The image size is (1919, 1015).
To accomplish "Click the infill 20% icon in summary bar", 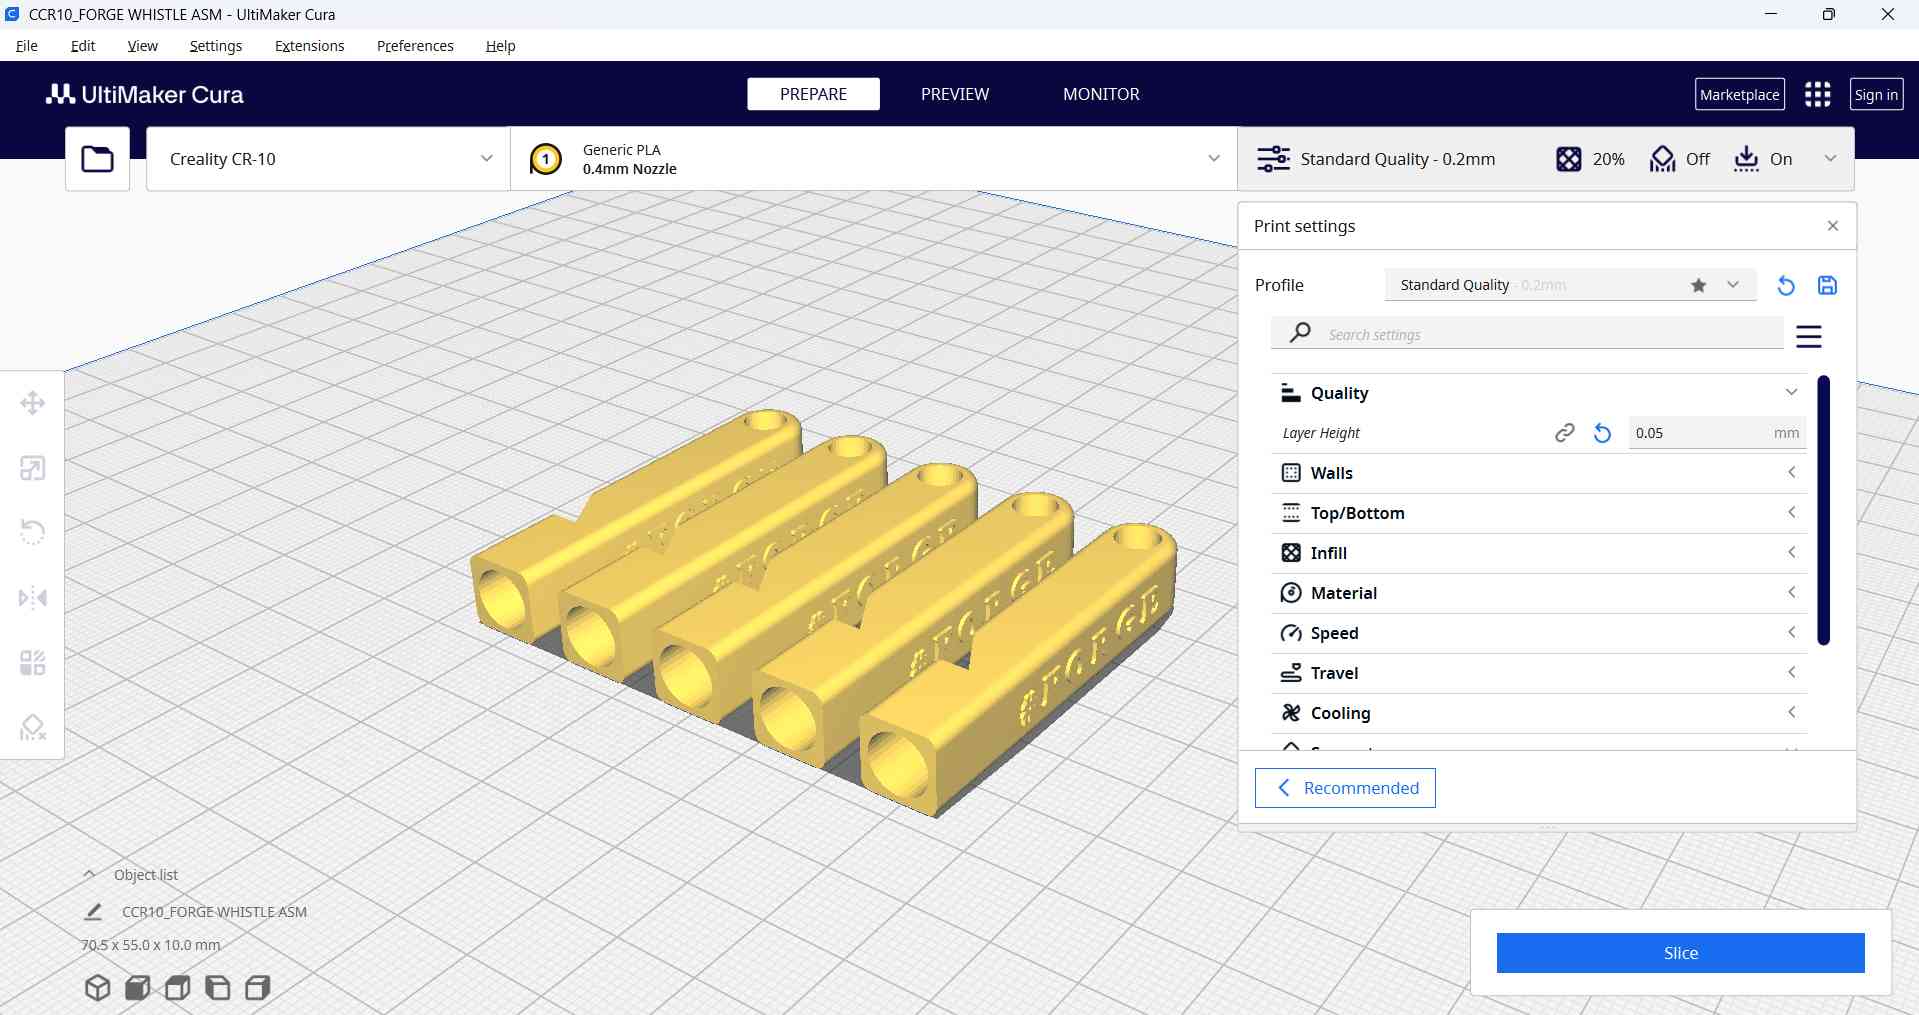I will pyautogui.click(x=1568, y=159).
